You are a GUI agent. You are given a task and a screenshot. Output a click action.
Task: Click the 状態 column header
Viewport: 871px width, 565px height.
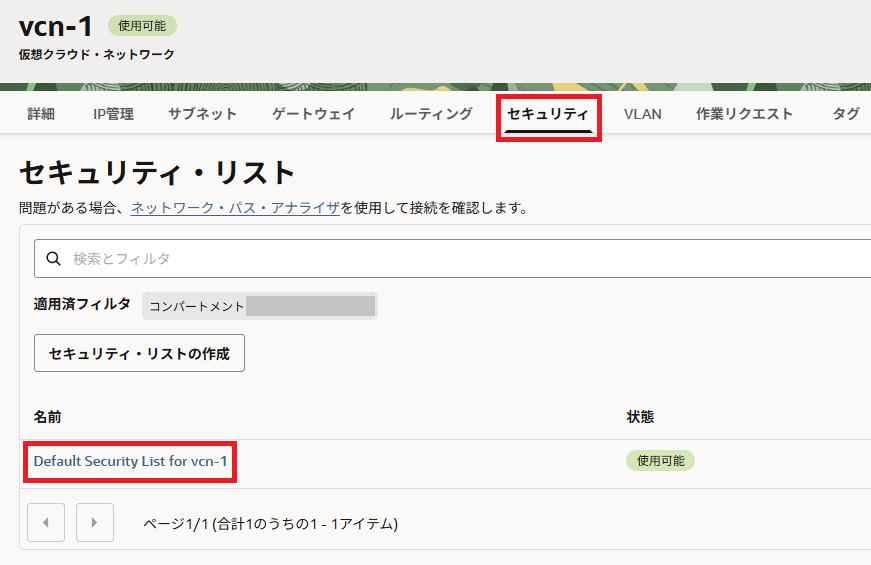coord(640,416)
